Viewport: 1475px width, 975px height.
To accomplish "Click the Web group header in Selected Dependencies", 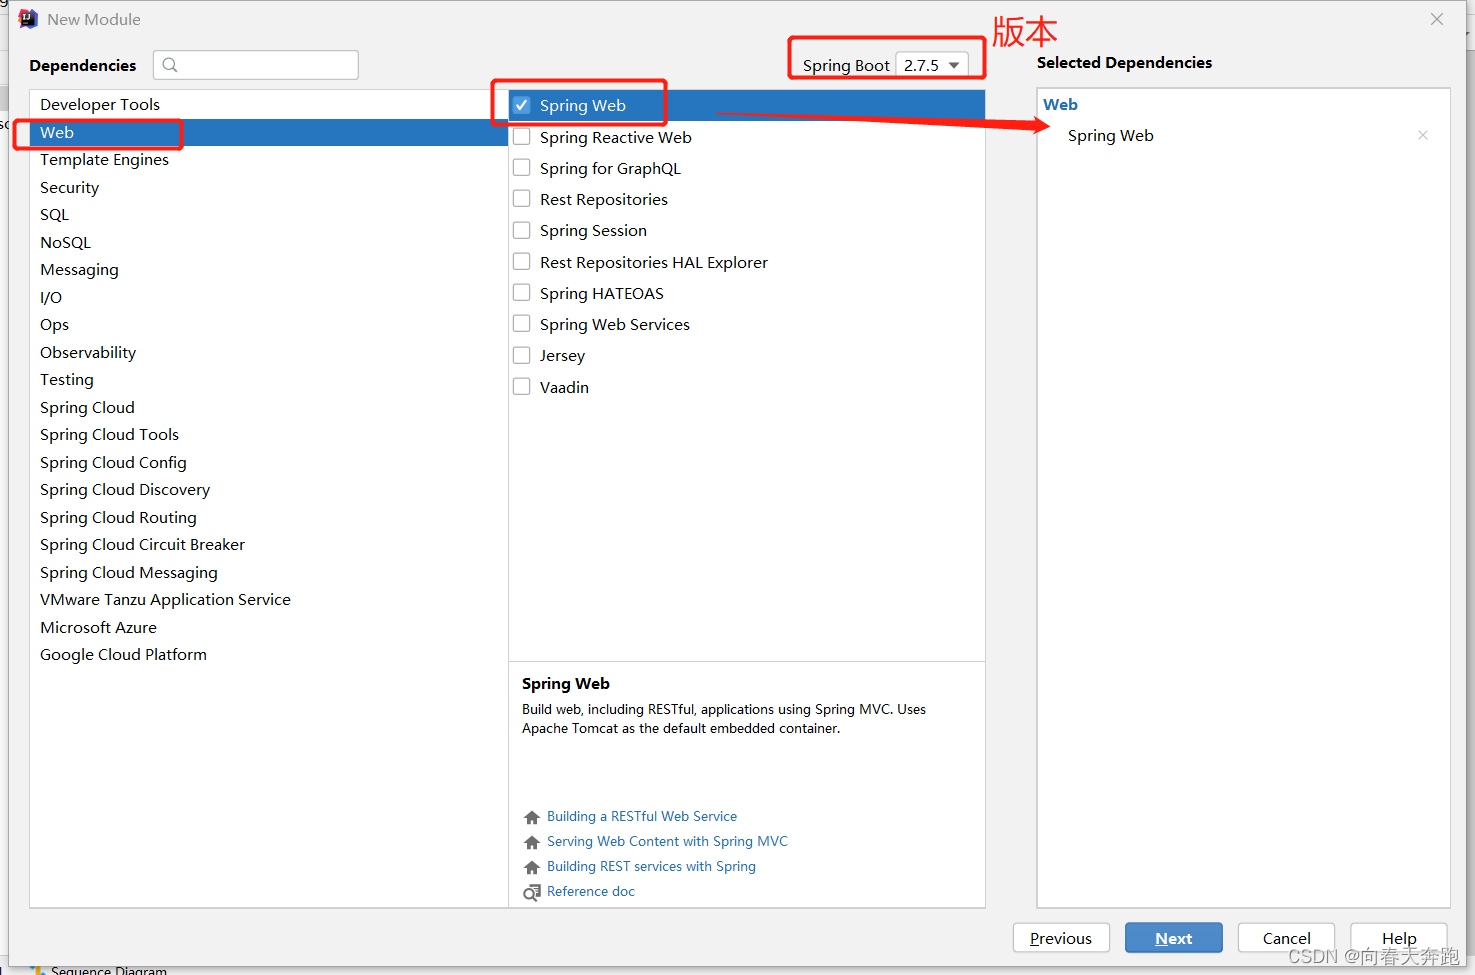I will 1060,104.
